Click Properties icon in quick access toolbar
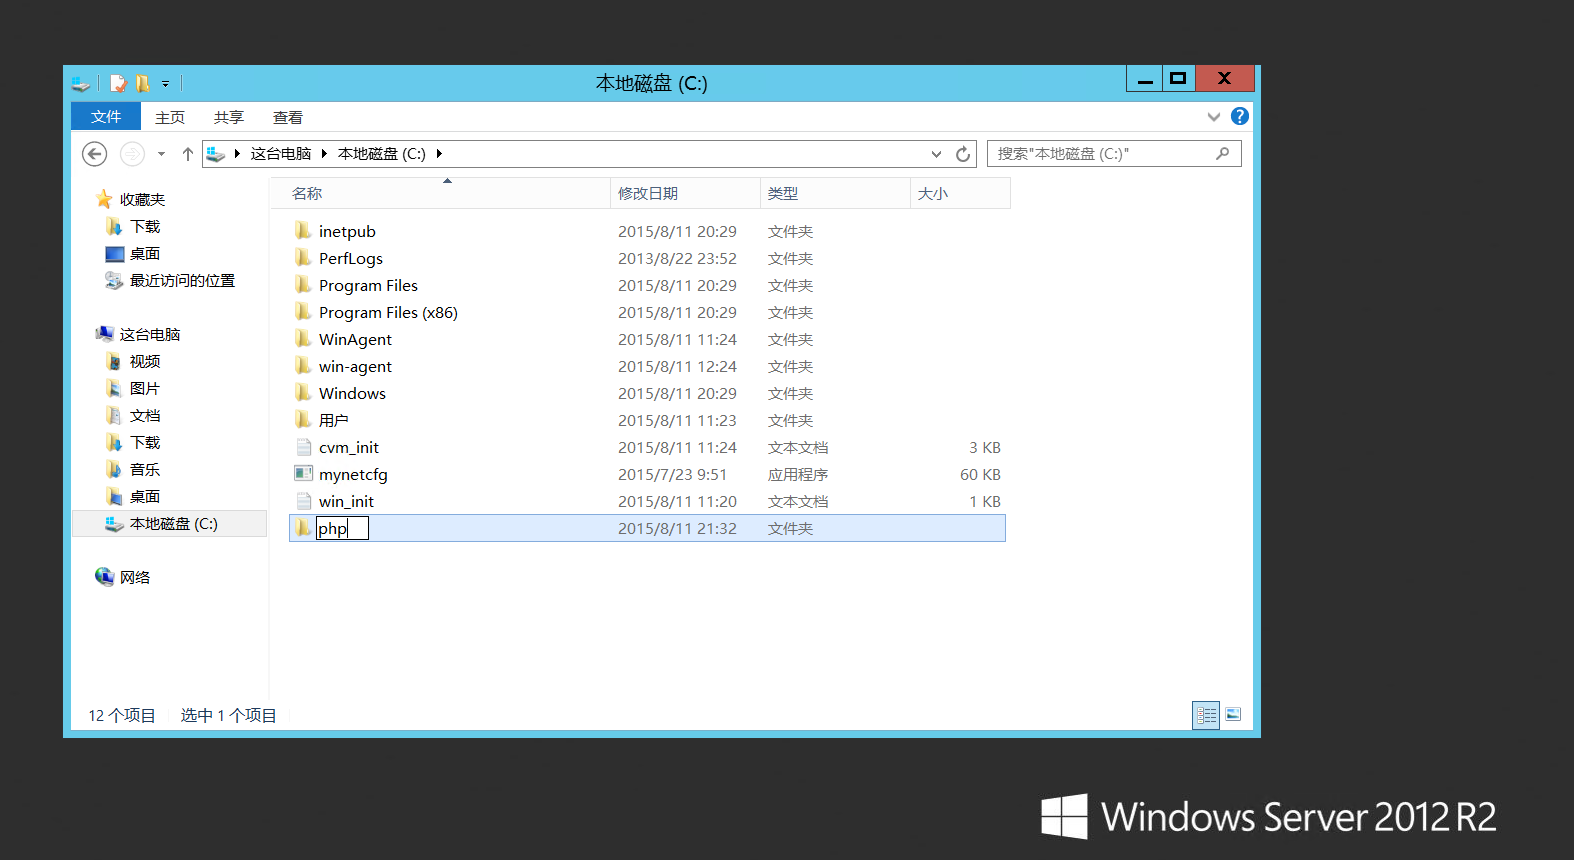Viewport: 1574px width, 860px height. (119, 84)
